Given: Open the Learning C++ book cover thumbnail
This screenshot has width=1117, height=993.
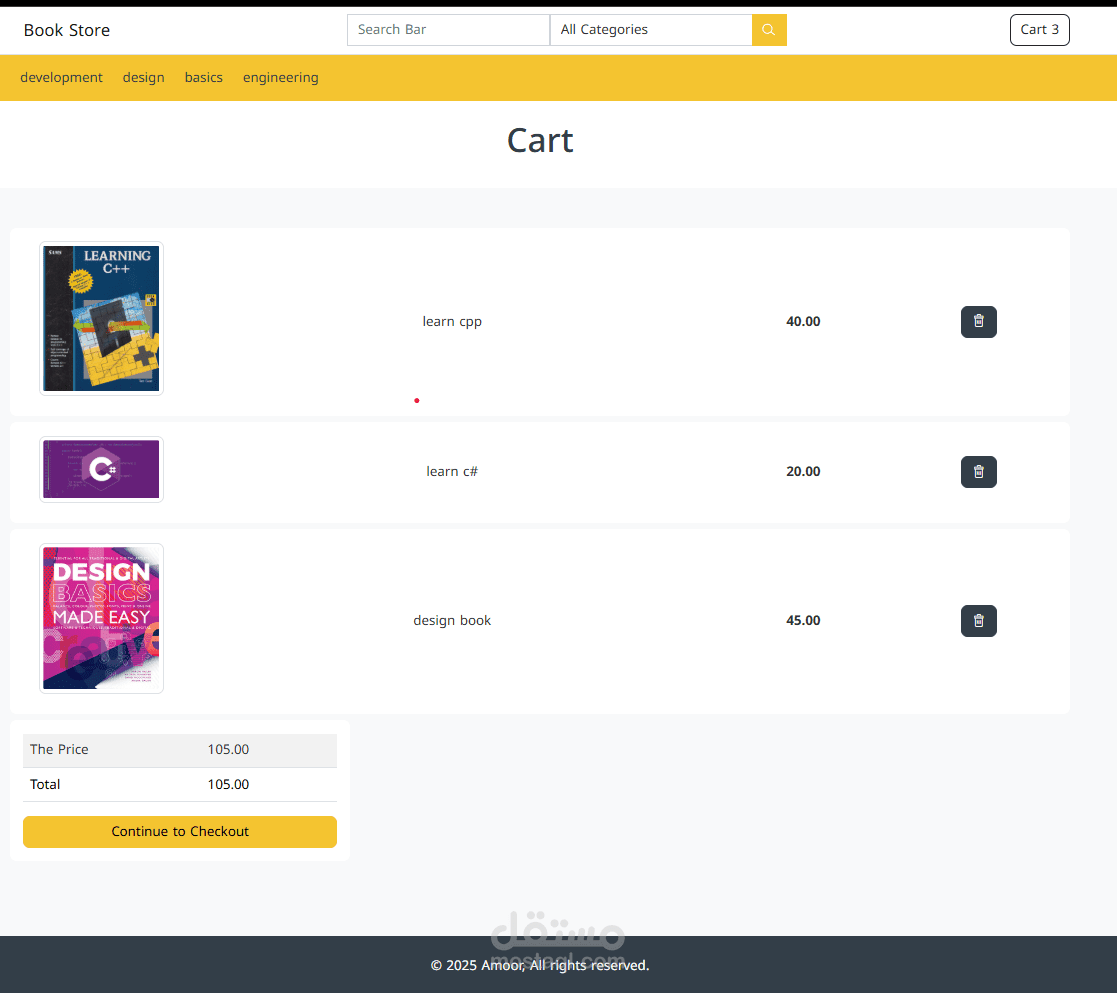Looking at the screenshot, I should [x=101, y=318].
